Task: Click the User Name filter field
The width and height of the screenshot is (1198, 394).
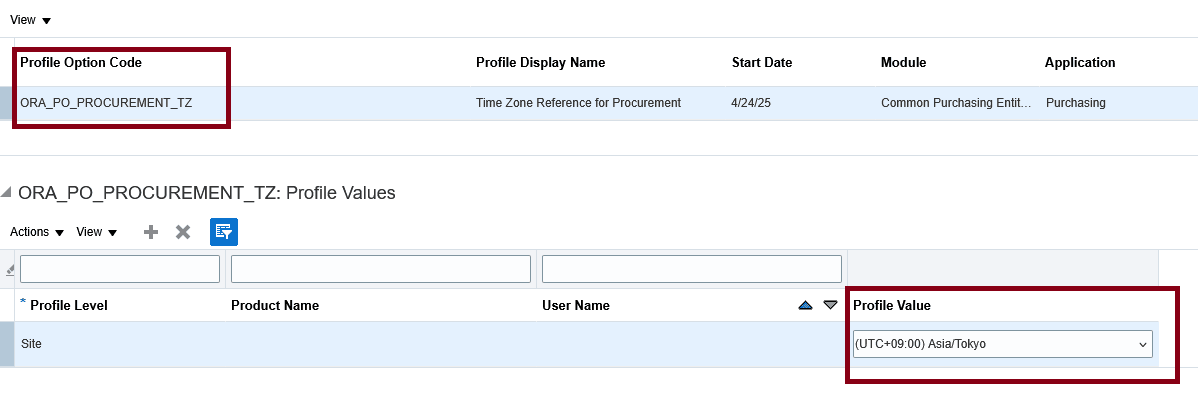Action: [691, 269]
